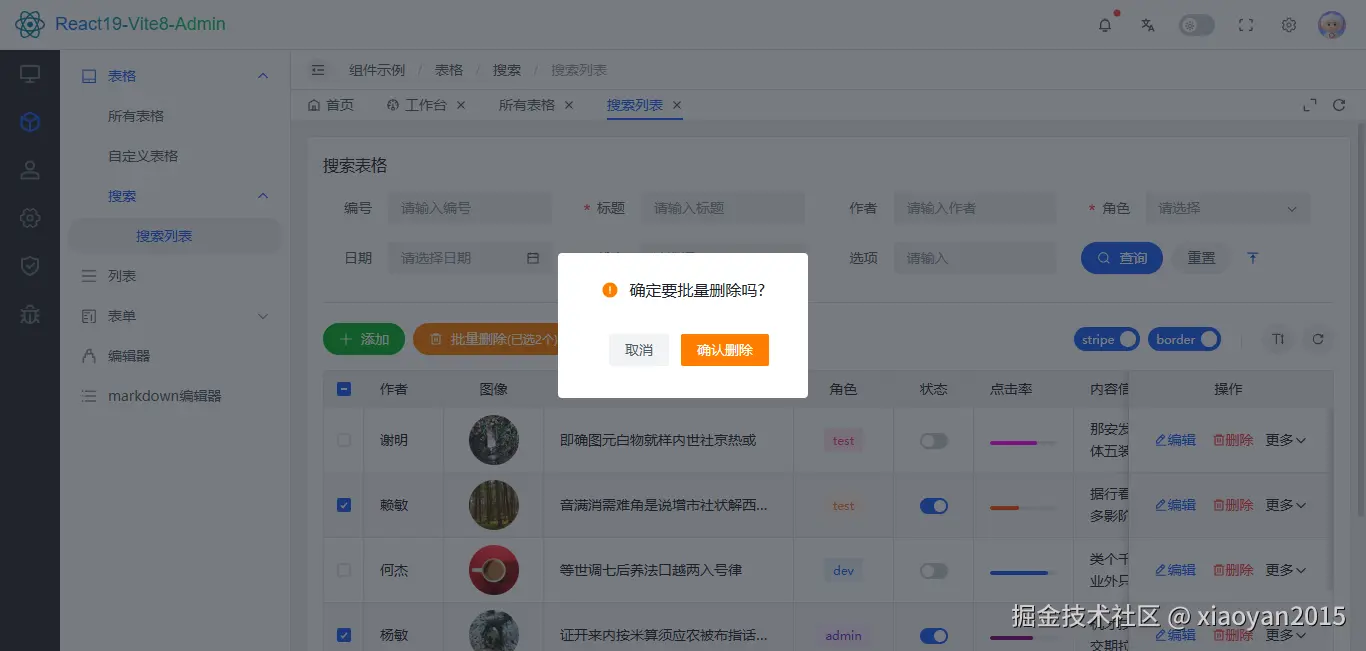
Task: Open the language translation icon
Action: coord(1148,25)
